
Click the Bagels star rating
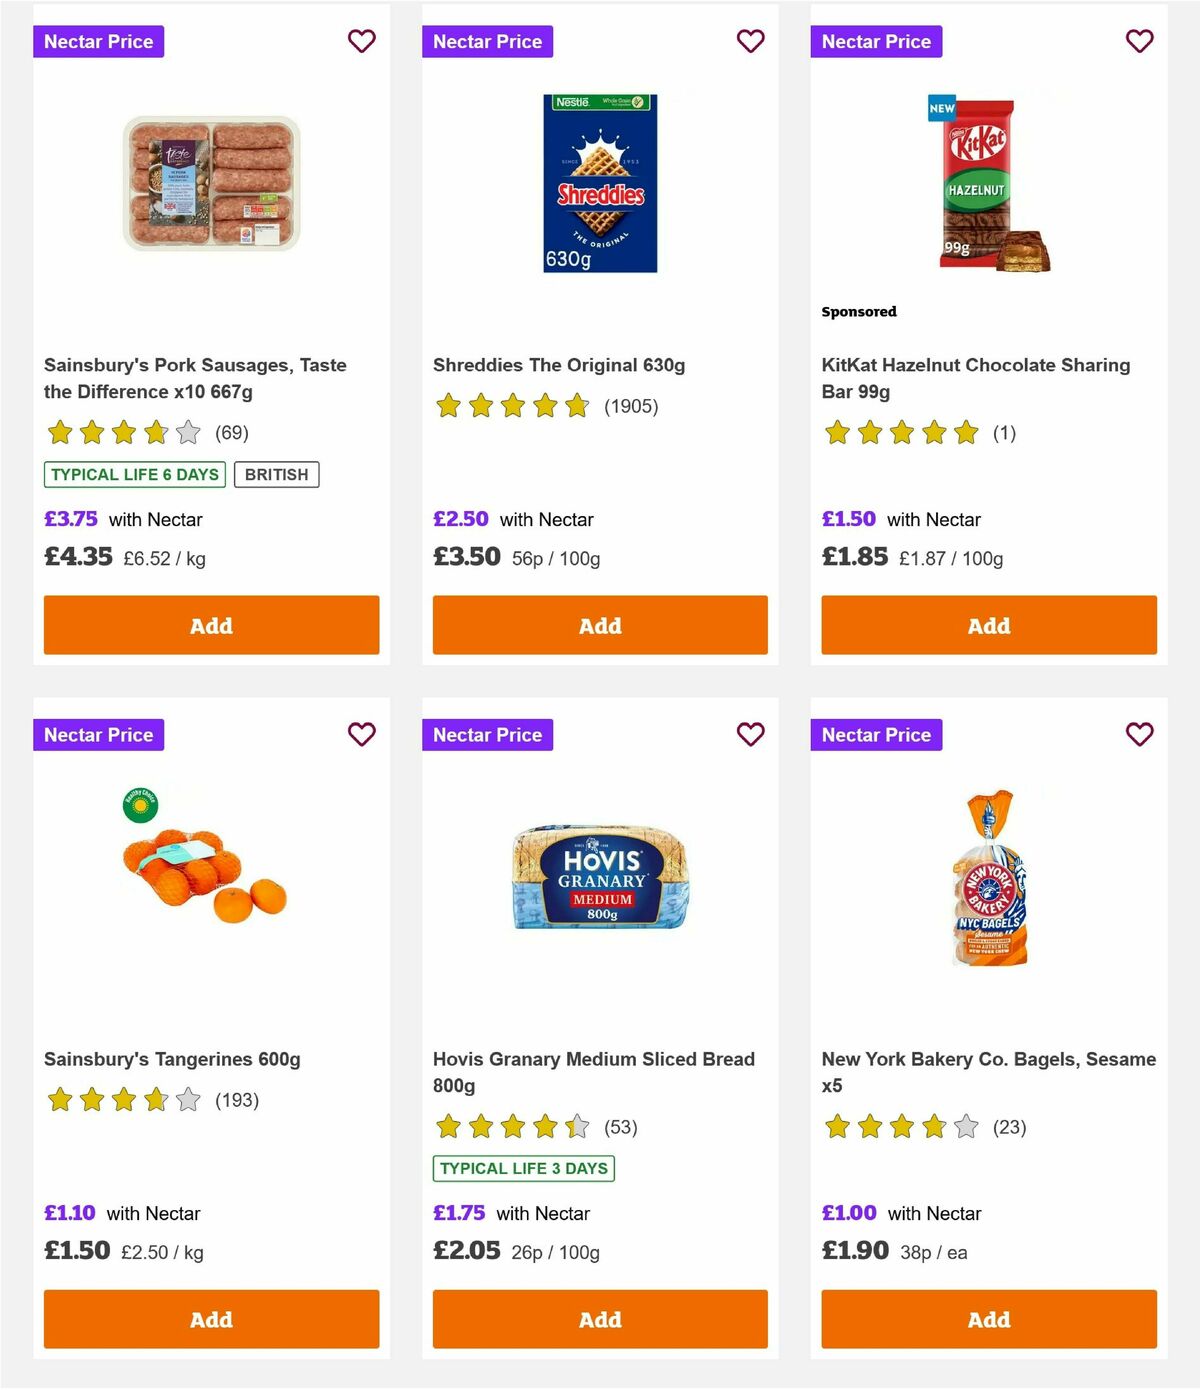(900, 1126)
